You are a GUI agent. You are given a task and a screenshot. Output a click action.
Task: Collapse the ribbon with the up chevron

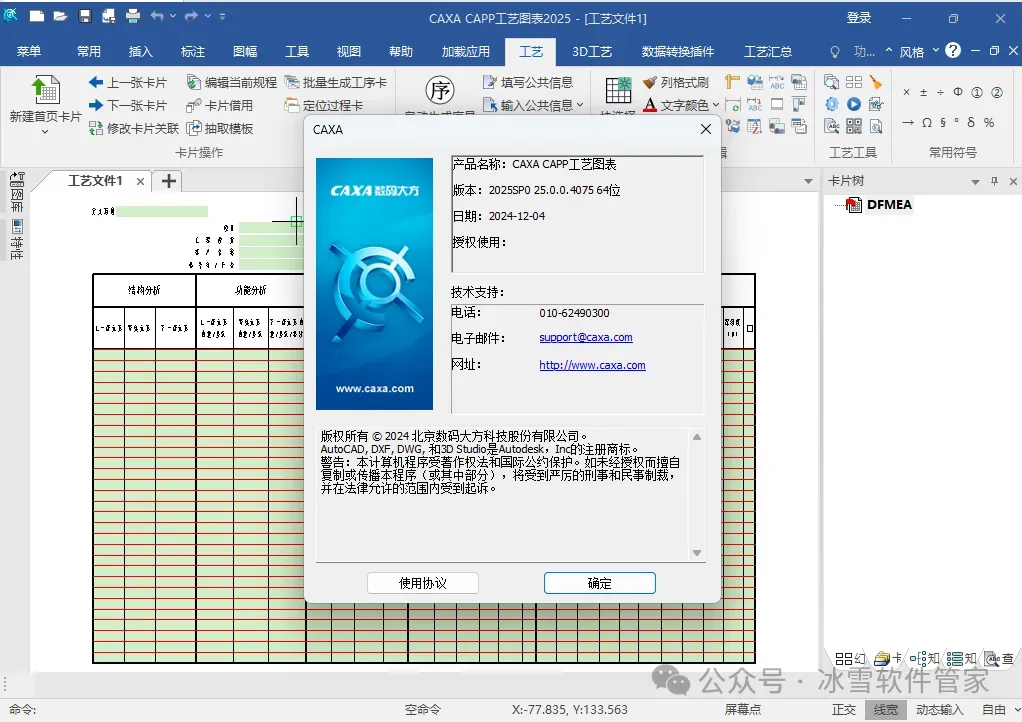tap(888, 50)
